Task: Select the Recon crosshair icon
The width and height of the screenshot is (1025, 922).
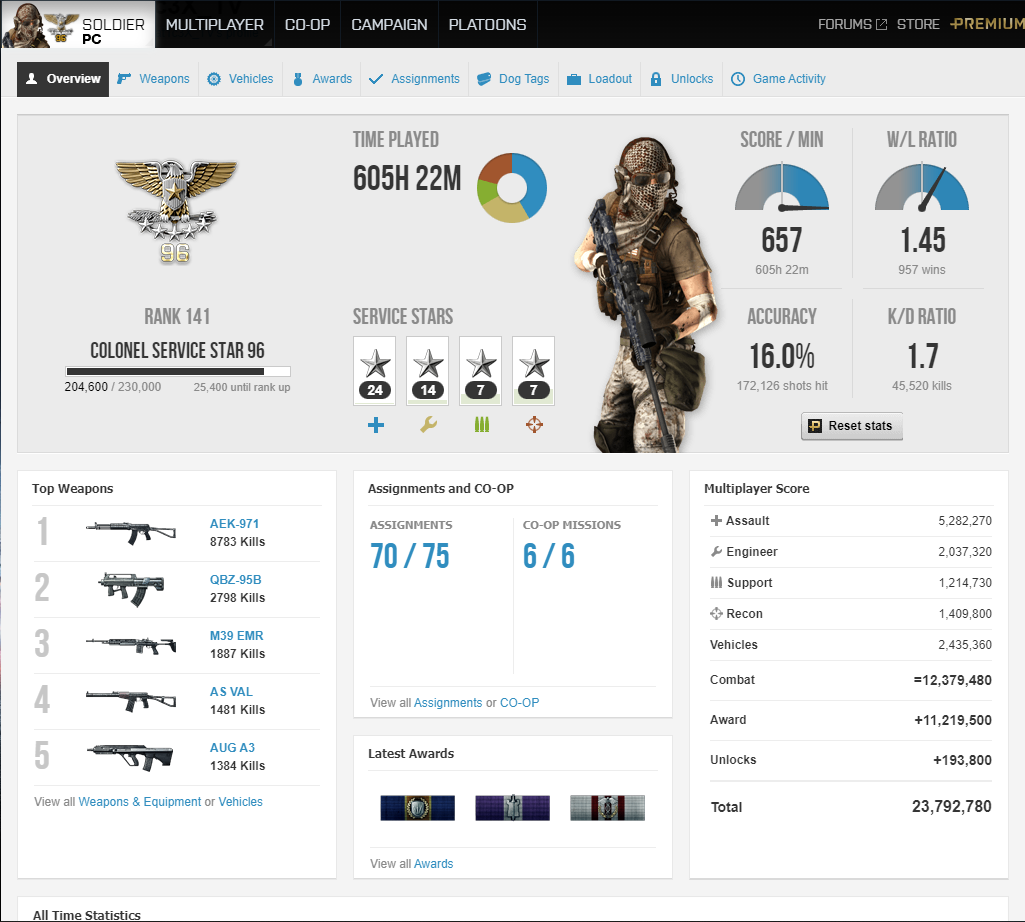Action: tap(533, 424)
